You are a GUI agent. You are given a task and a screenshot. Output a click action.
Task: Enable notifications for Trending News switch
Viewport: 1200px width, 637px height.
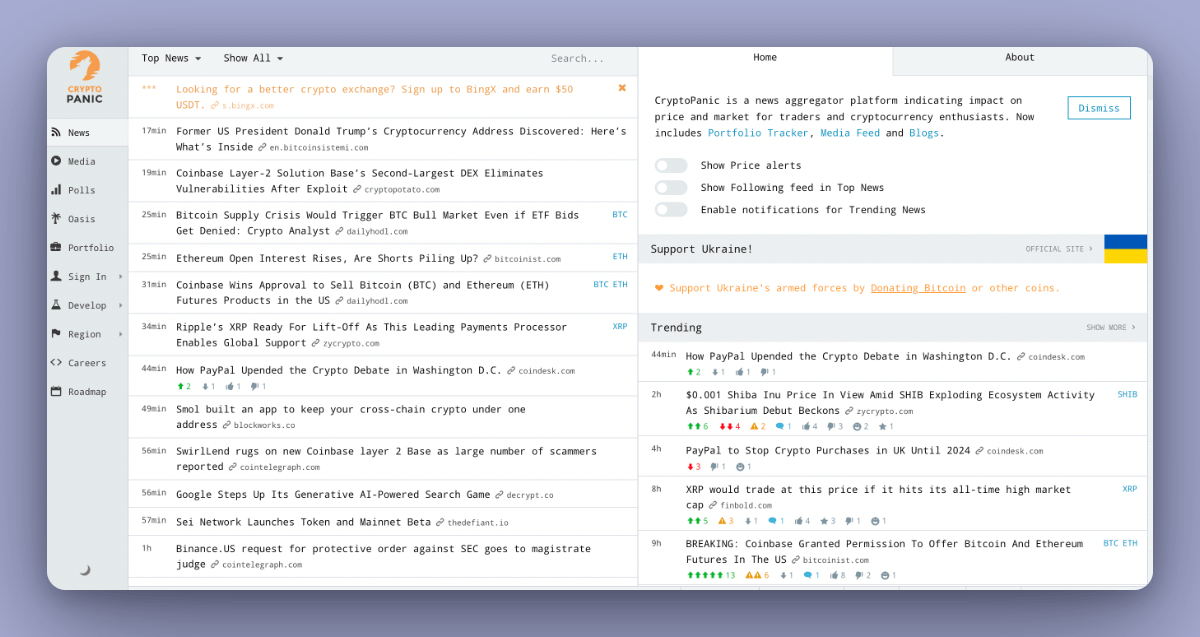(671, 209)
